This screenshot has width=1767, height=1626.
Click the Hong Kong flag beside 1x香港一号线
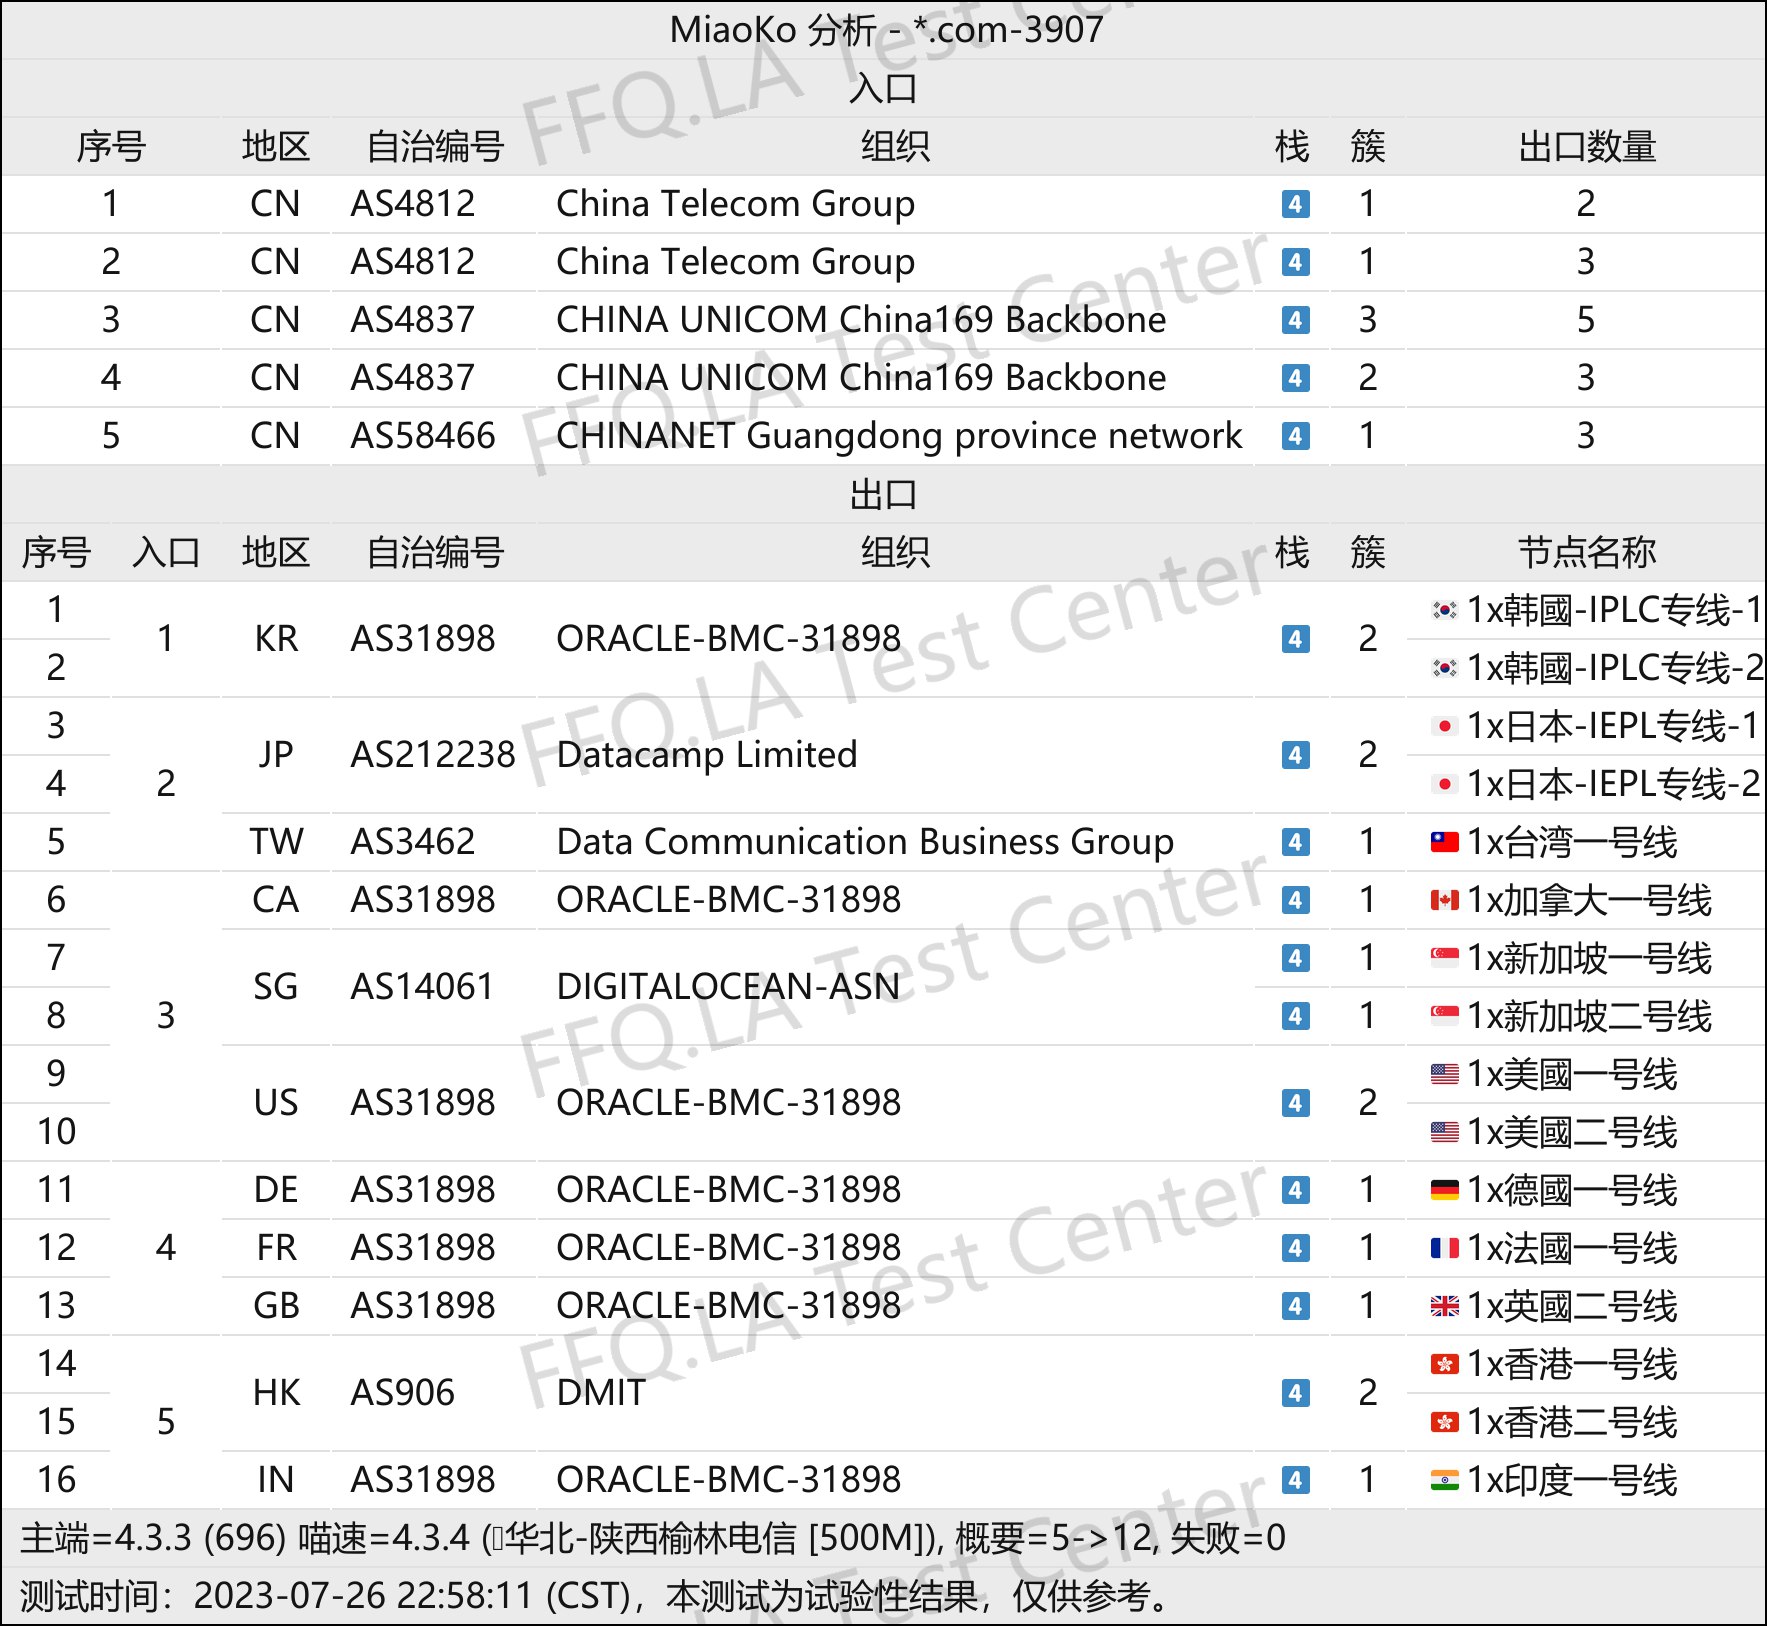click(1444, 1364)
